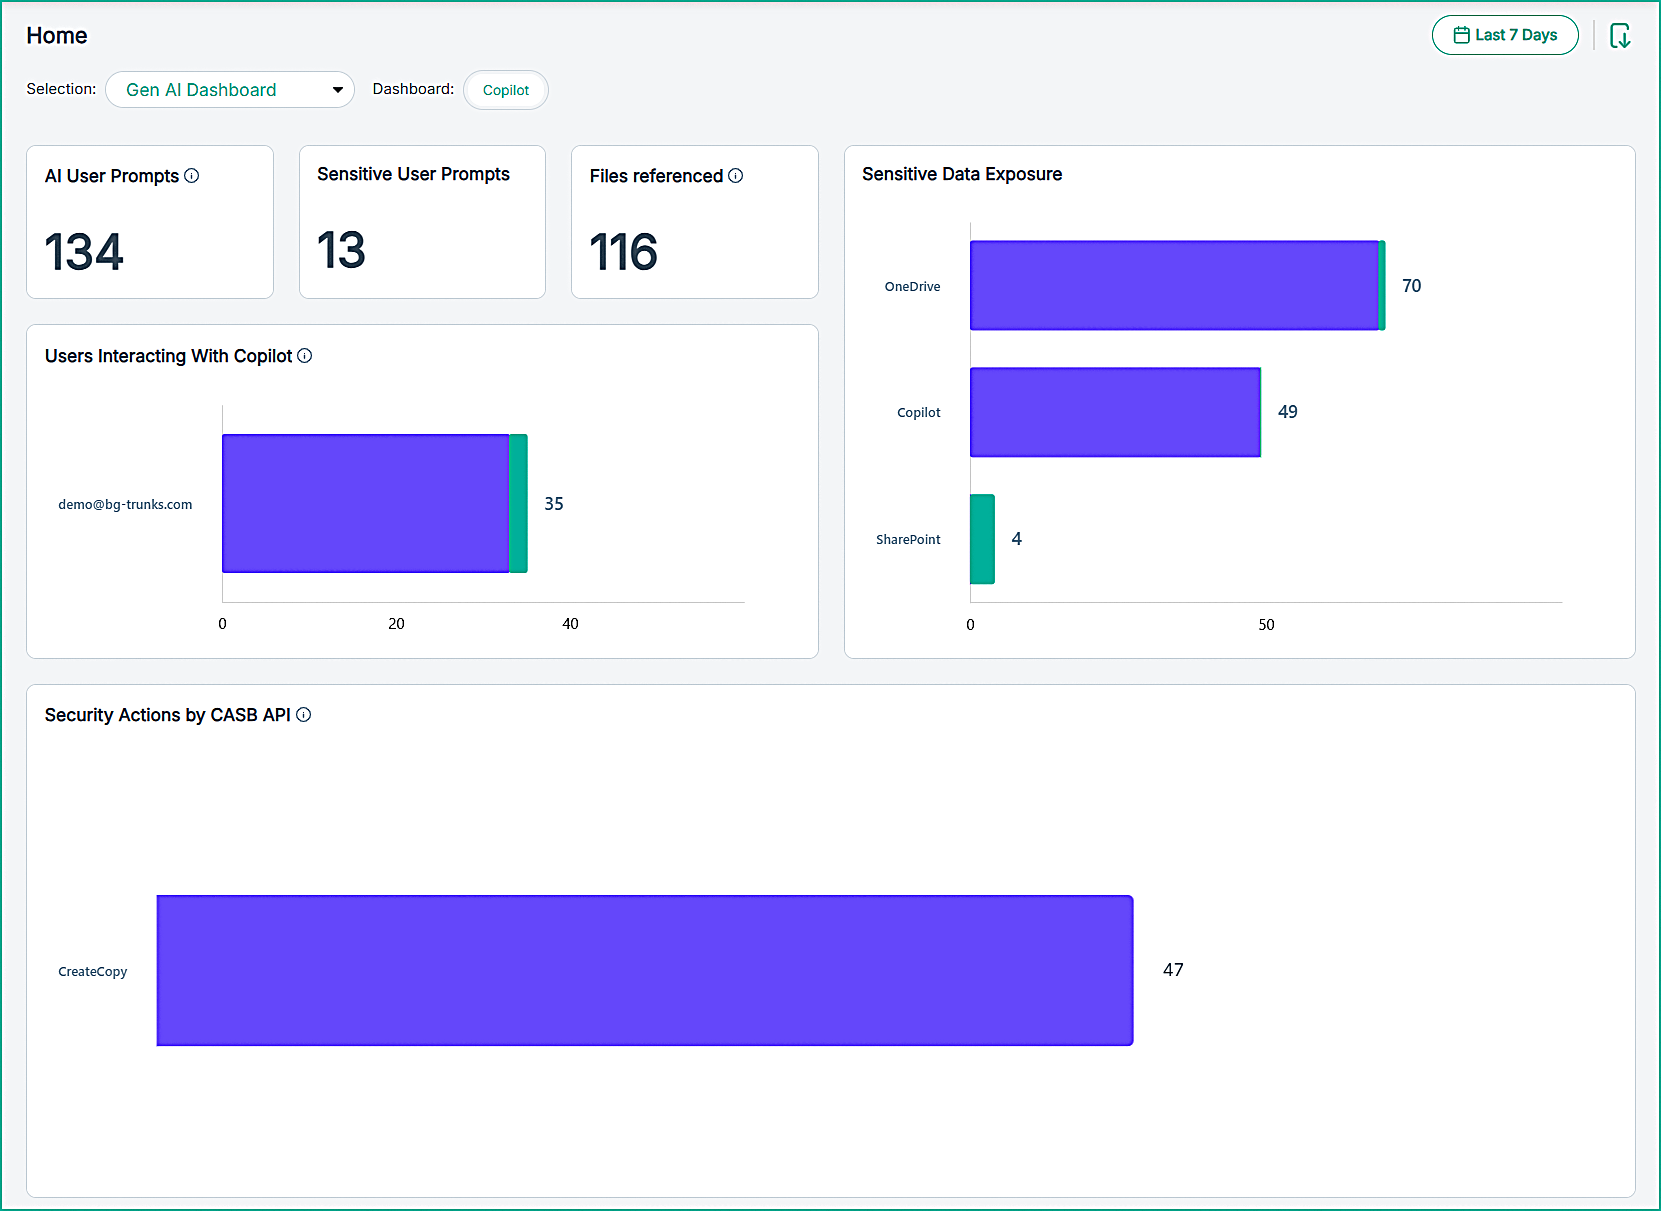
Task: Click the CreateCopy security action bar
Action: [644, 970]
